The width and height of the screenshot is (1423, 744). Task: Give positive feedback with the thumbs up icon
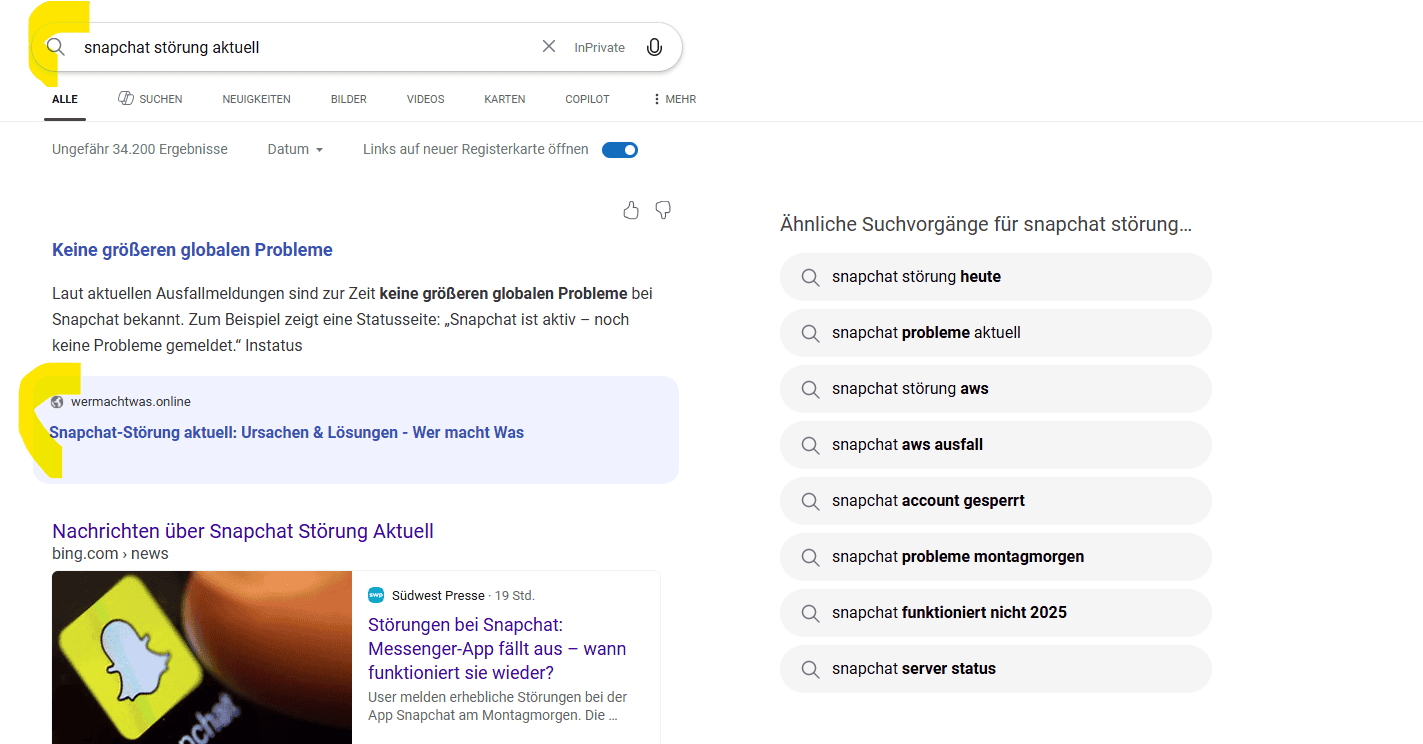coord(631,210)
